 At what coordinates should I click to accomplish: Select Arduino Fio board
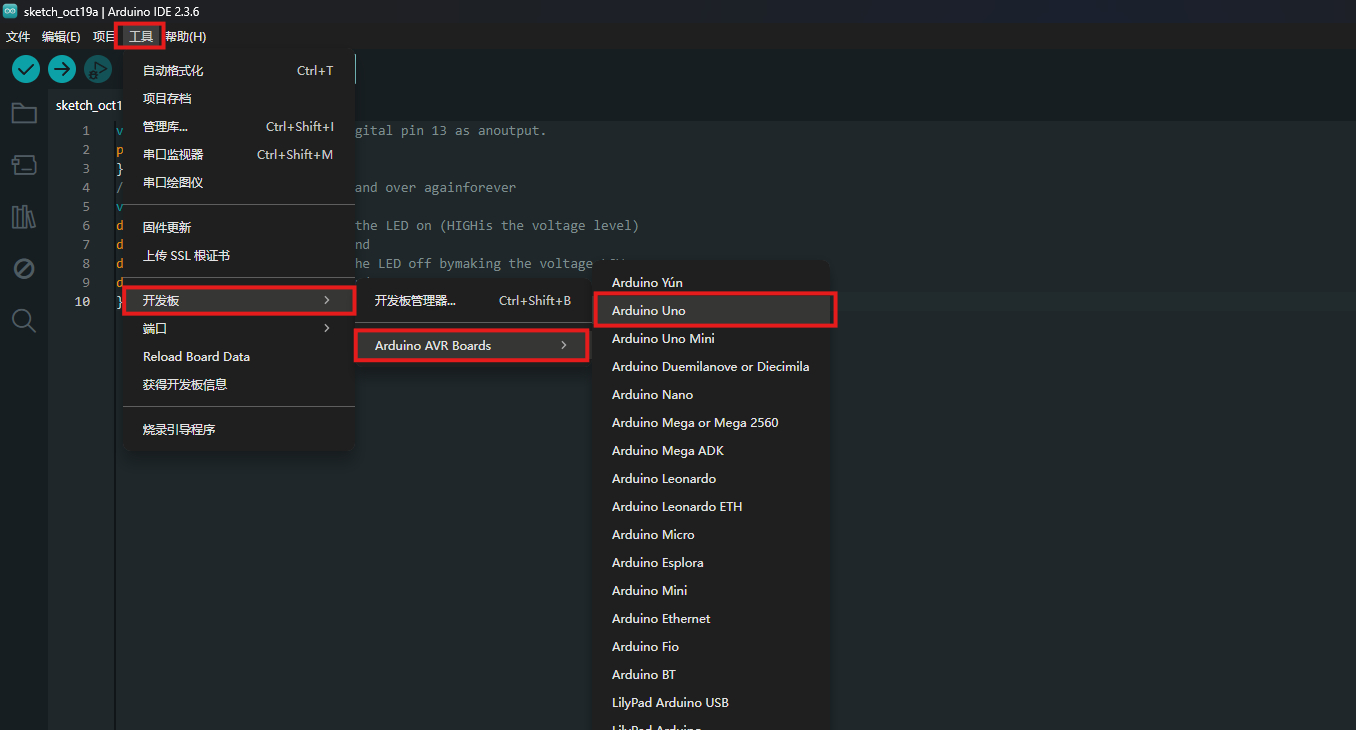point(711,647)
